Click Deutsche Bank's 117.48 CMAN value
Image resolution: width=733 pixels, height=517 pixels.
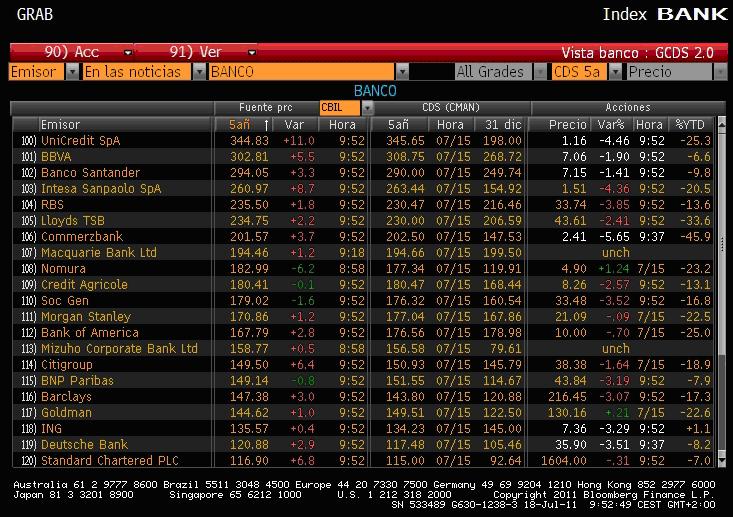[405, 445]
